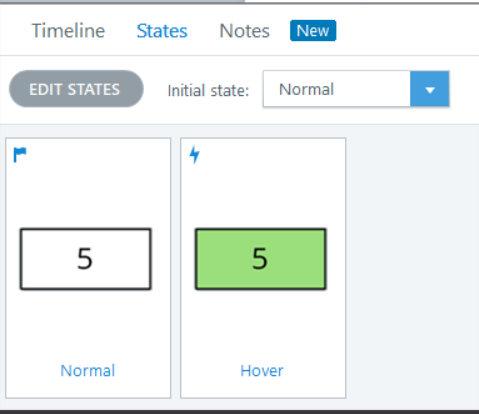
Task: Click the blue New badge beside Notes
Action: 313,31
